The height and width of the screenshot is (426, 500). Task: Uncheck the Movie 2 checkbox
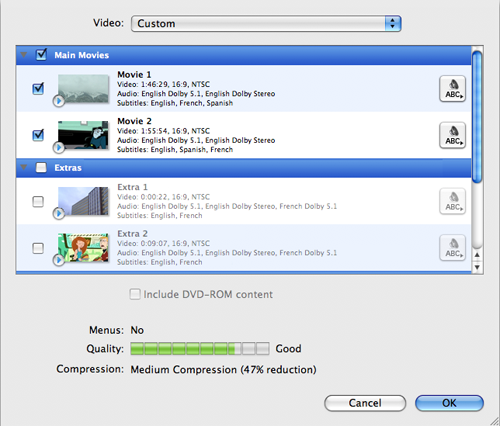coord(38,135)
